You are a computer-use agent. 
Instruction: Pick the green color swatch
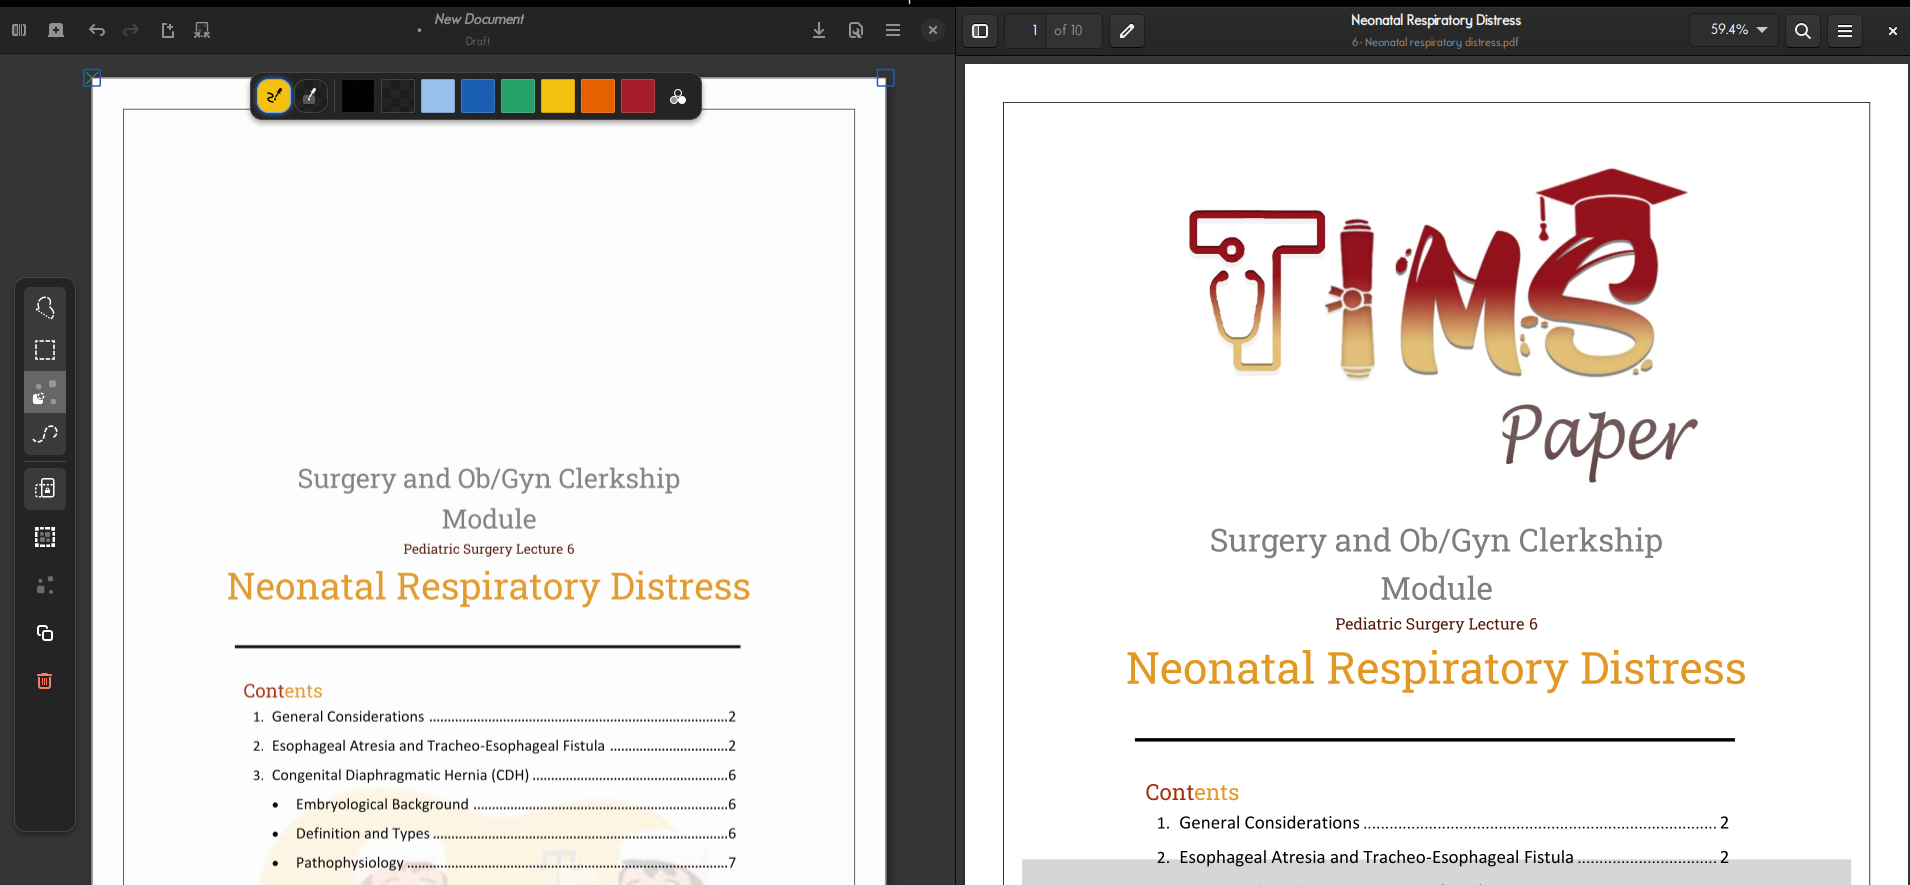[518, 96]
